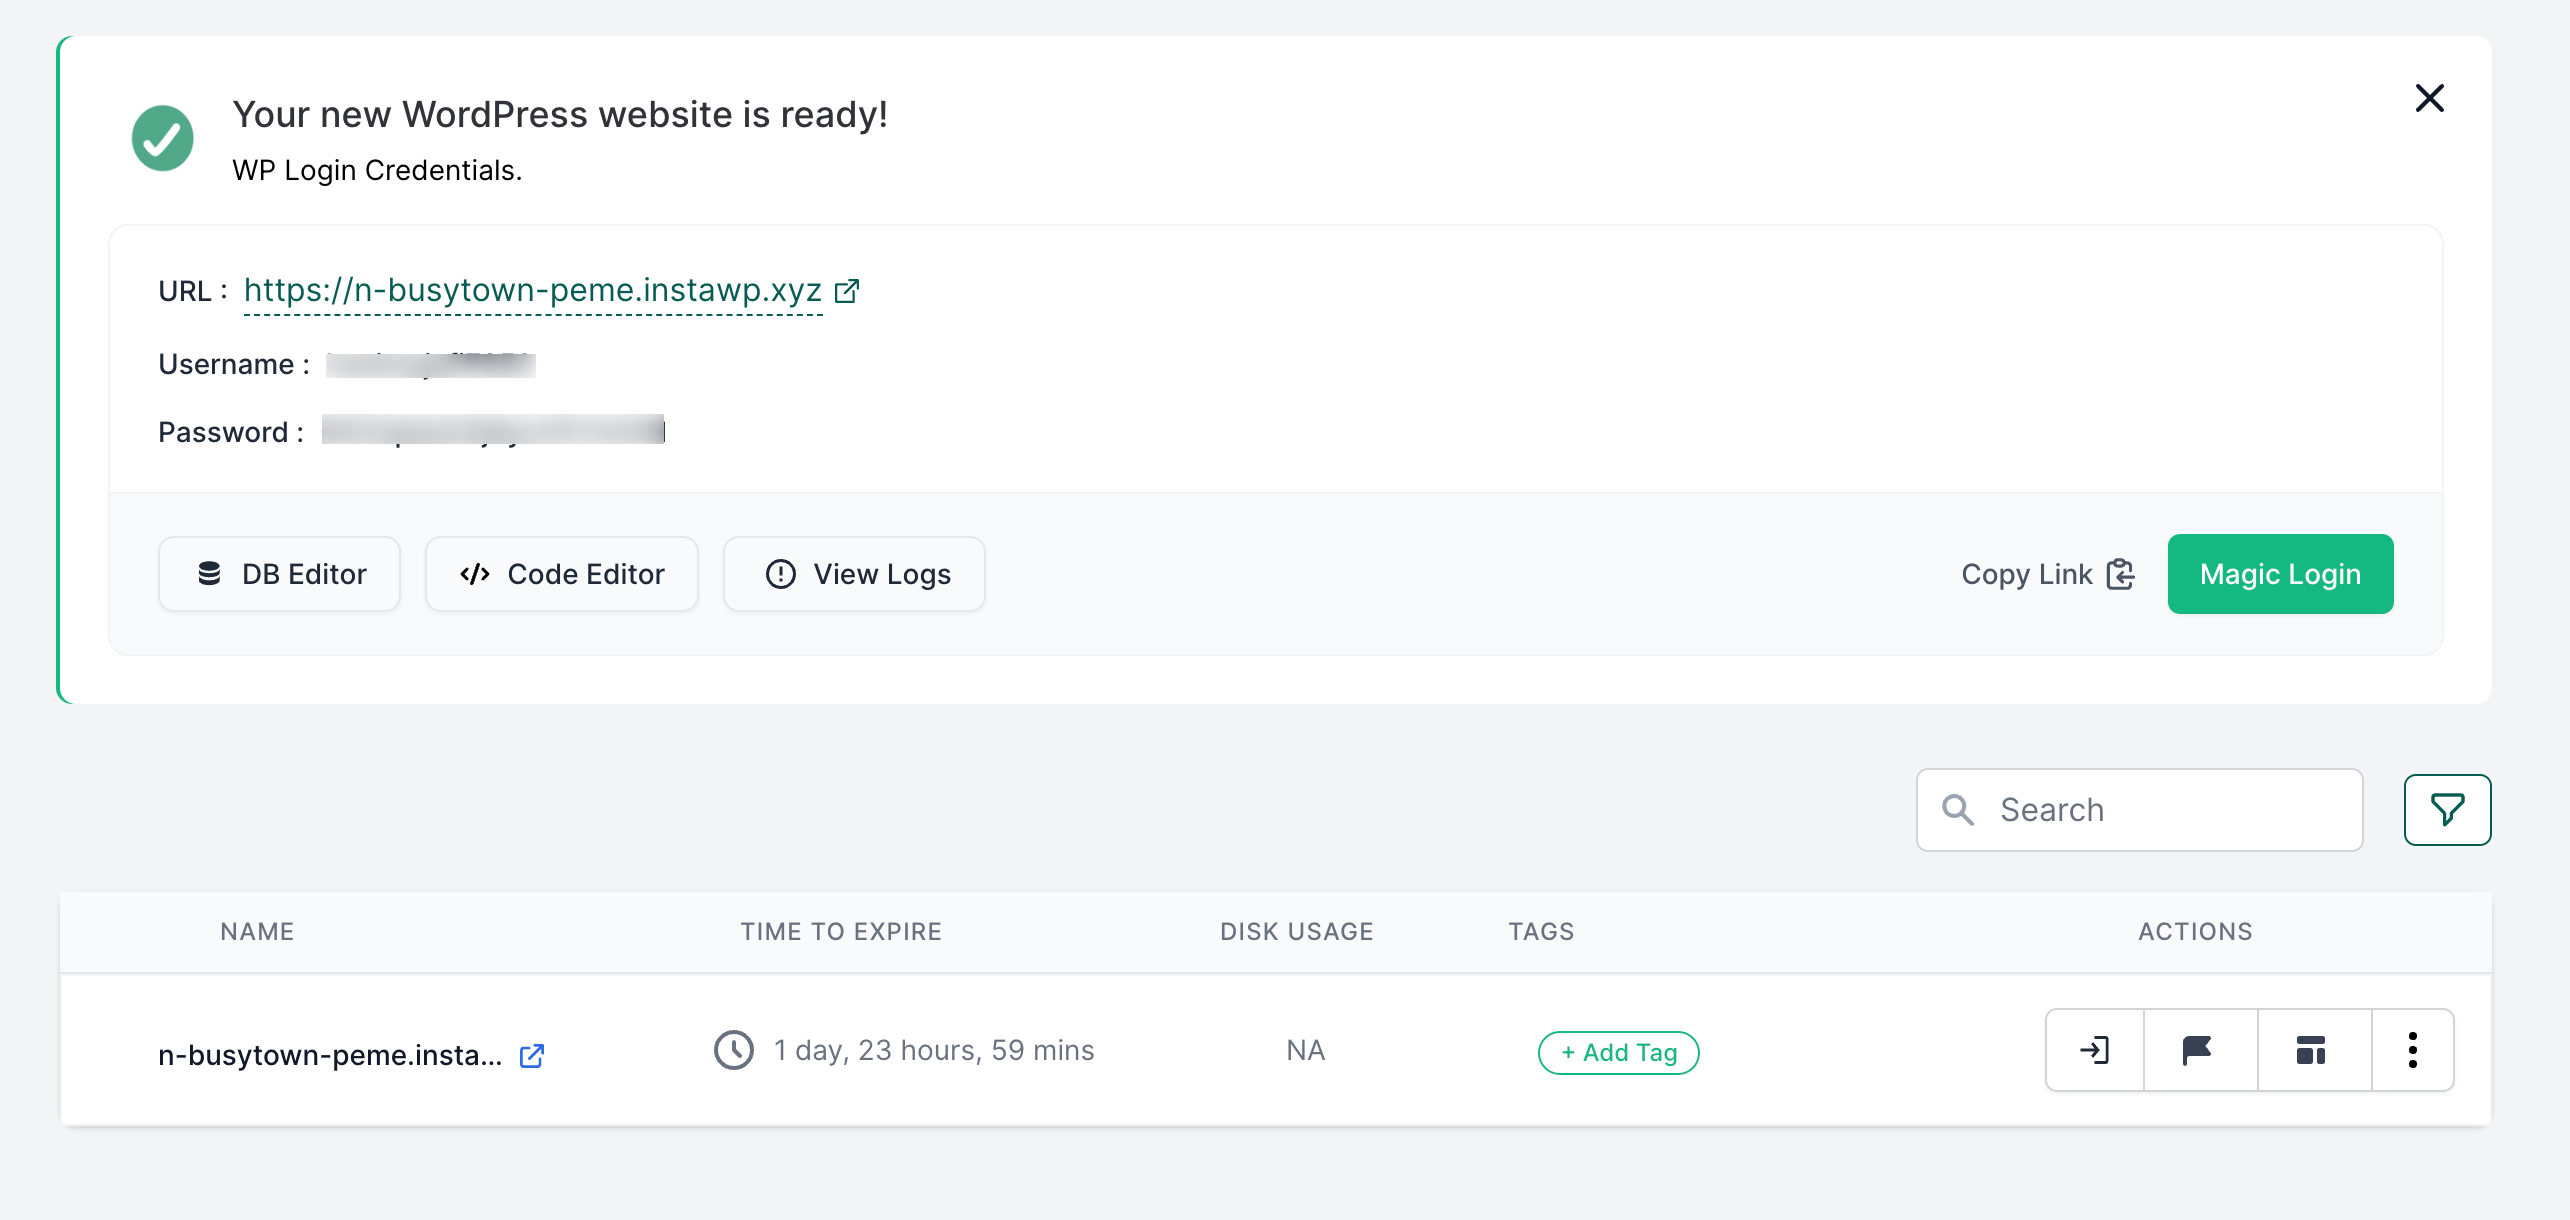Launch the Code Editor

click(561, 574)
